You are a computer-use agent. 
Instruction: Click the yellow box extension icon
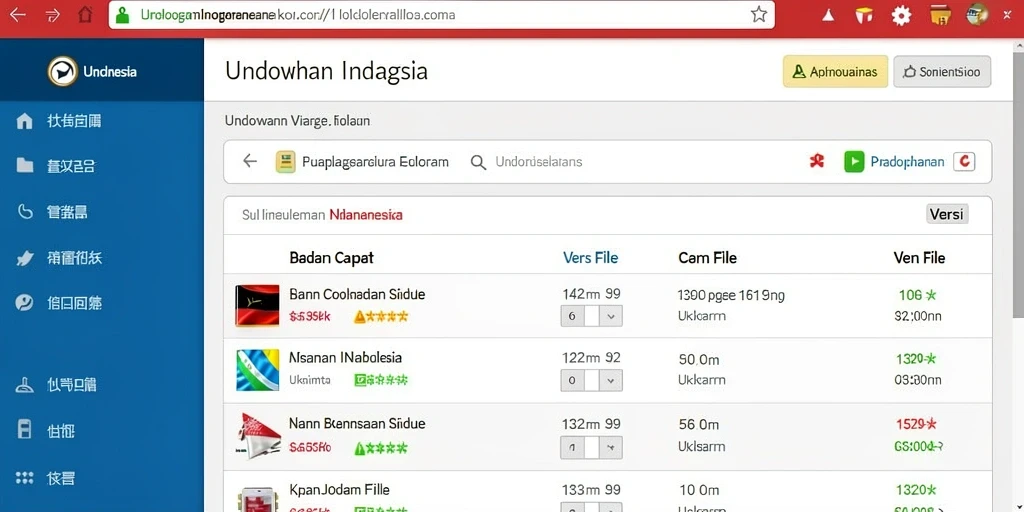[940, 15]
